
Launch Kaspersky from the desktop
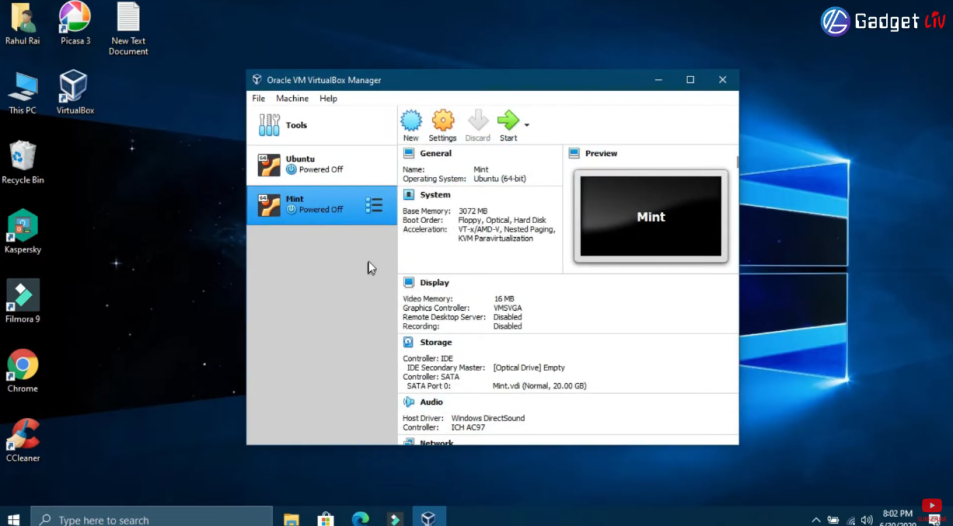click(22, 232)
